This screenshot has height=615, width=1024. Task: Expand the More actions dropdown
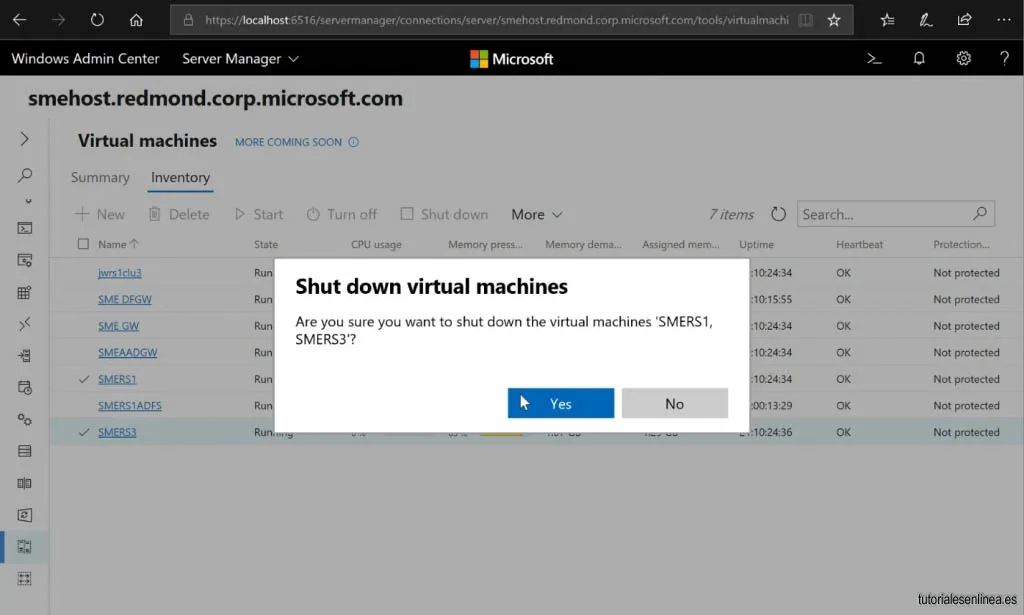tap(537, 214)
